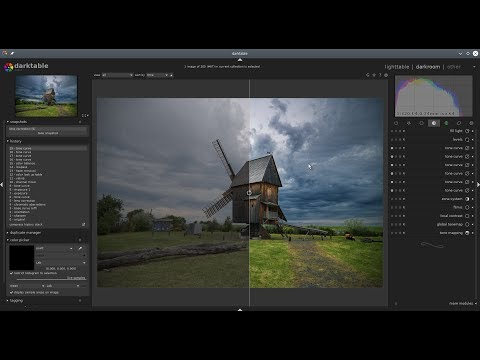Open the effects module group
This screenshot has height=360, width=480.
point(471,123)
